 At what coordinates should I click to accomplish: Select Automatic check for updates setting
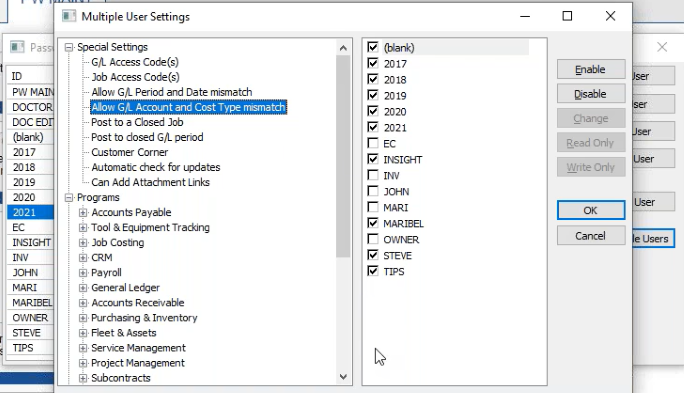(x=156, y=167)
